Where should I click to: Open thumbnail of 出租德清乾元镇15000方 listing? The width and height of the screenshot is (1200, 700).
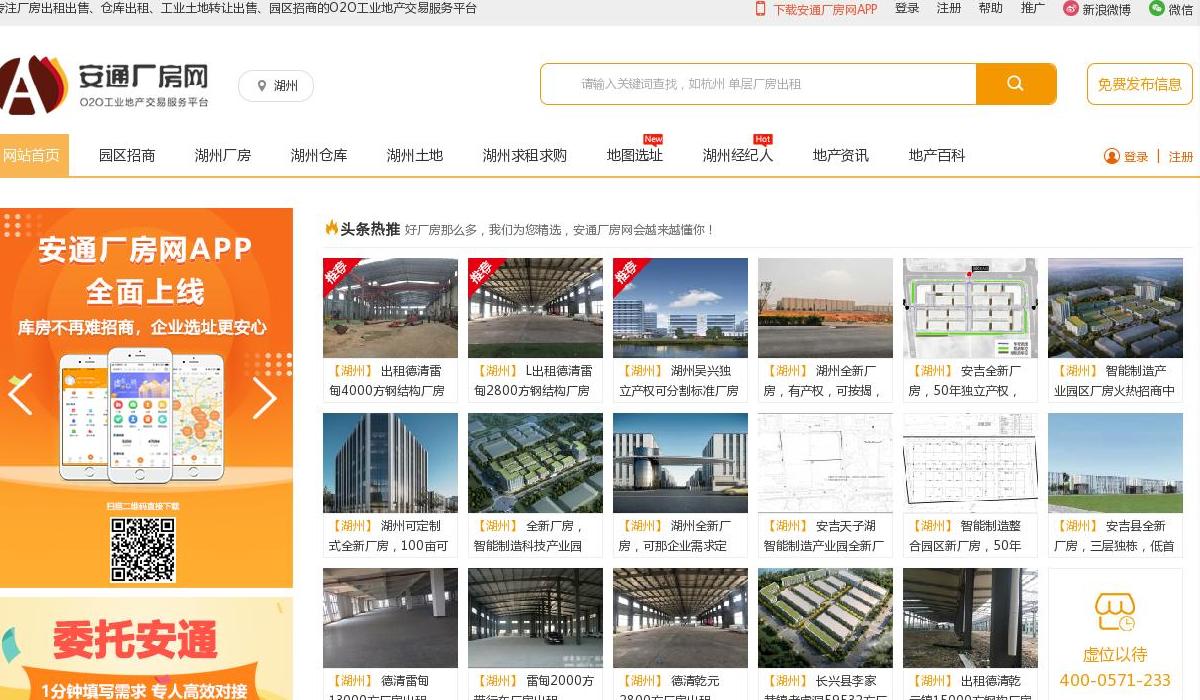click(x=970, y=618)
